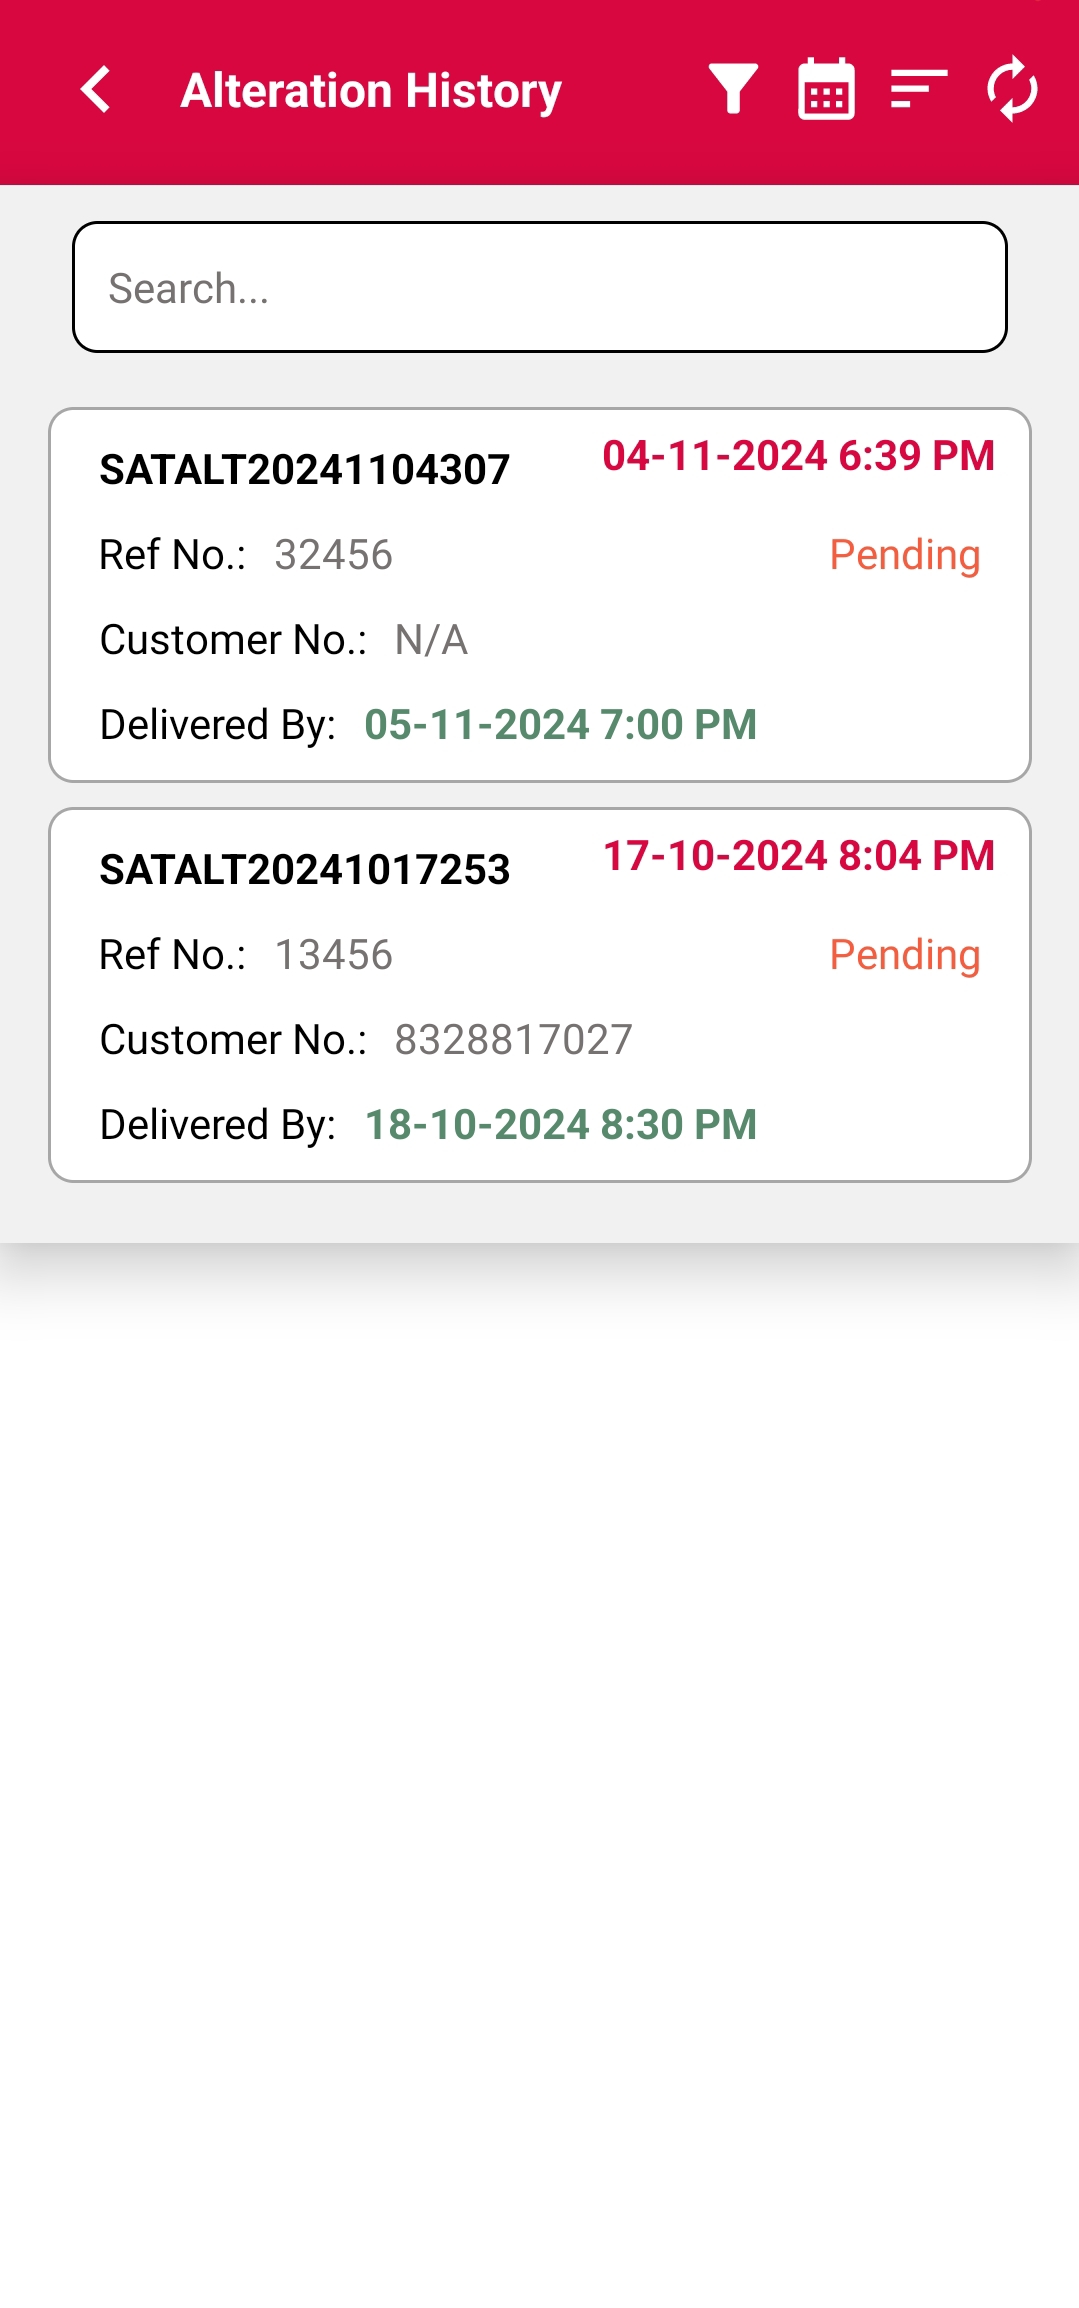Select delivery date 05-11-2024 7:00 PM
The image size is (1079, 2308).
[560, 725]
